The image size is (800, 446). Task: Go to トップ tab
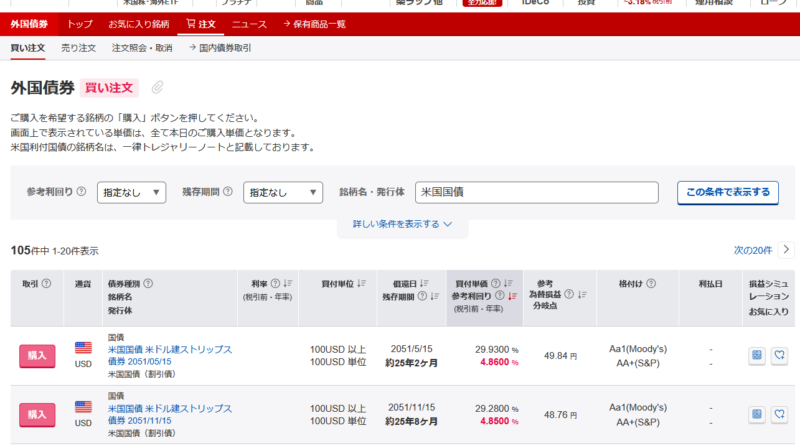(x=80, y=24)
